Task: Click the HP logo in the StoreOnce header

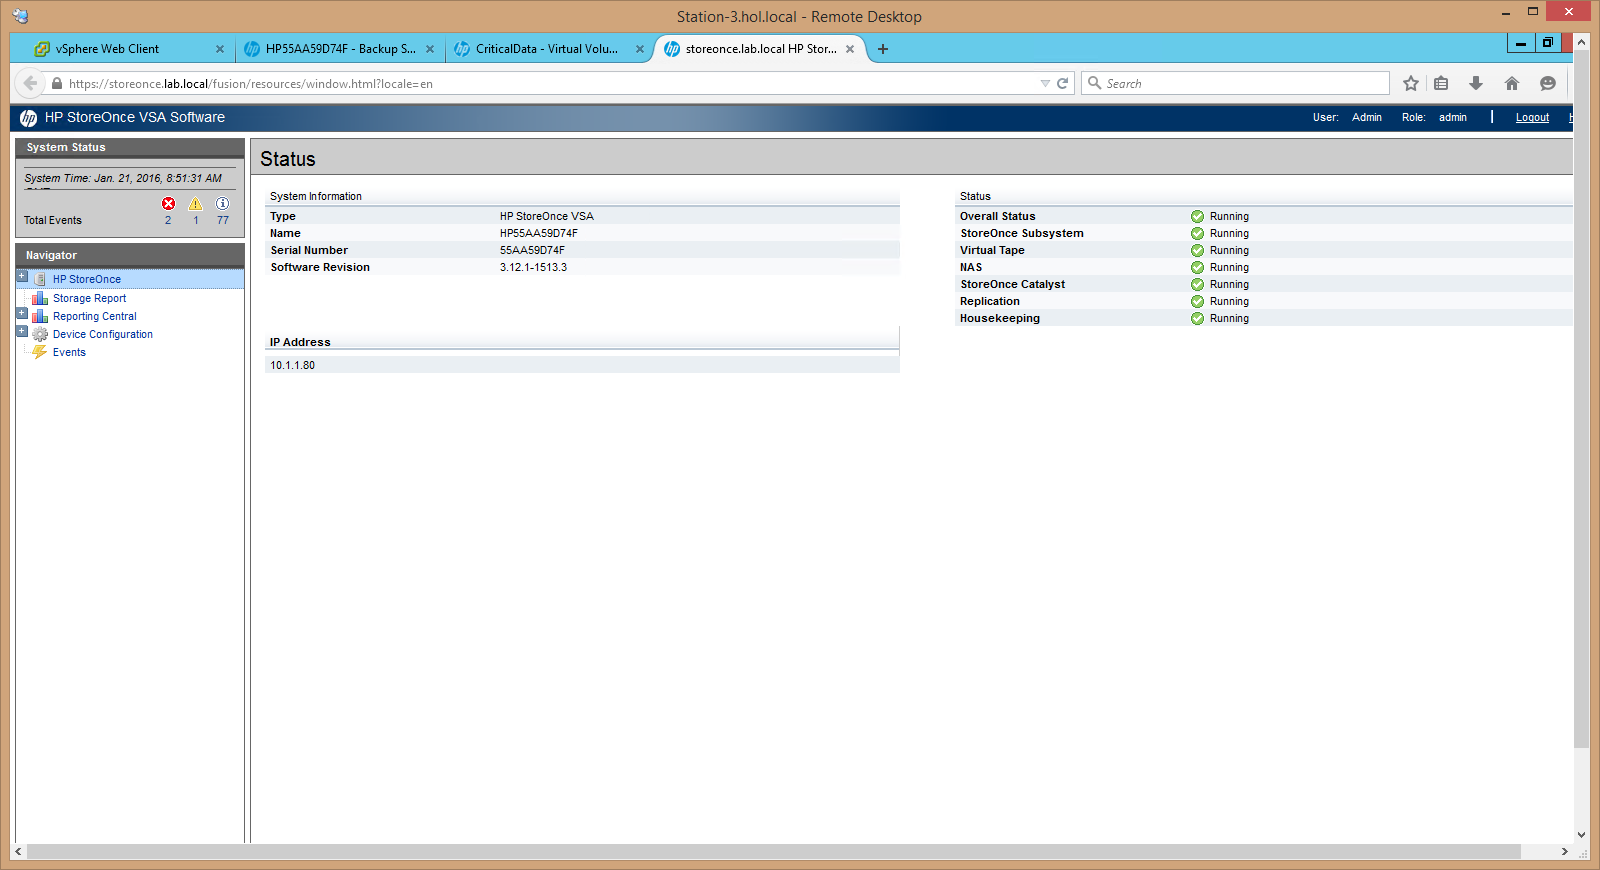Action: (29, 118)
